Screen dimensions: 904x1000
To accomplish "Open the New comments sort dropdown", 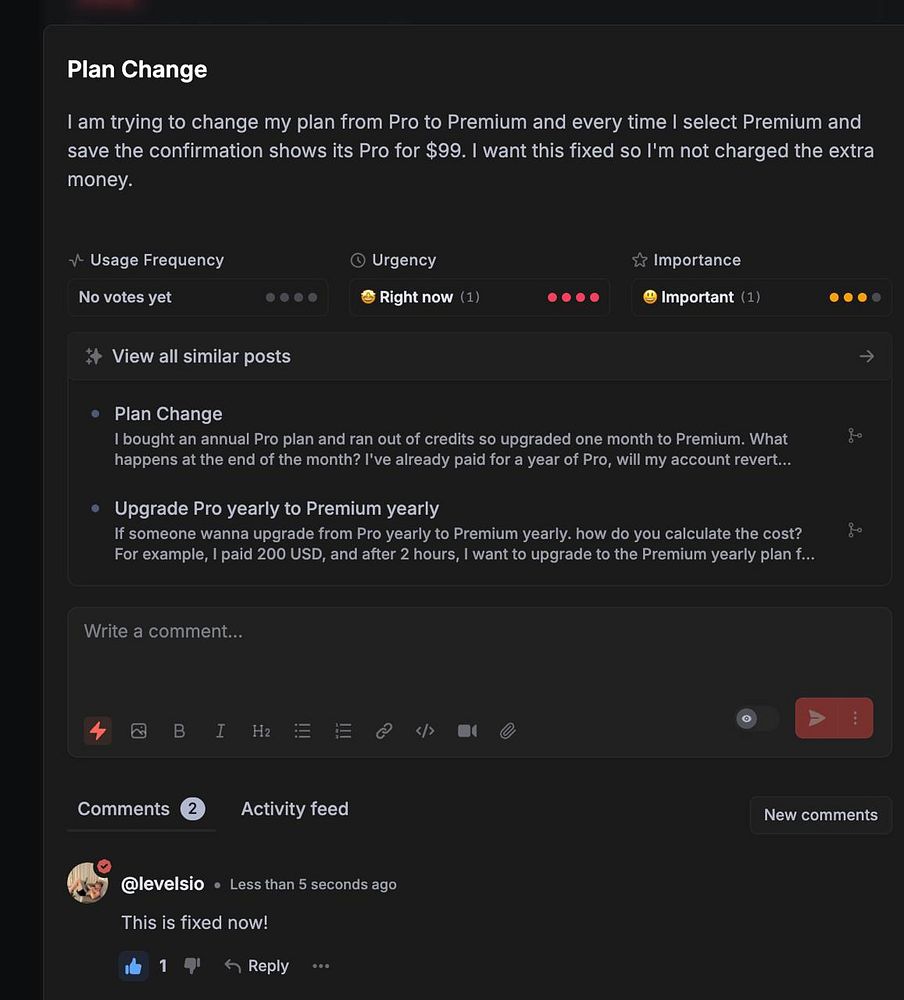I will 820,815.
